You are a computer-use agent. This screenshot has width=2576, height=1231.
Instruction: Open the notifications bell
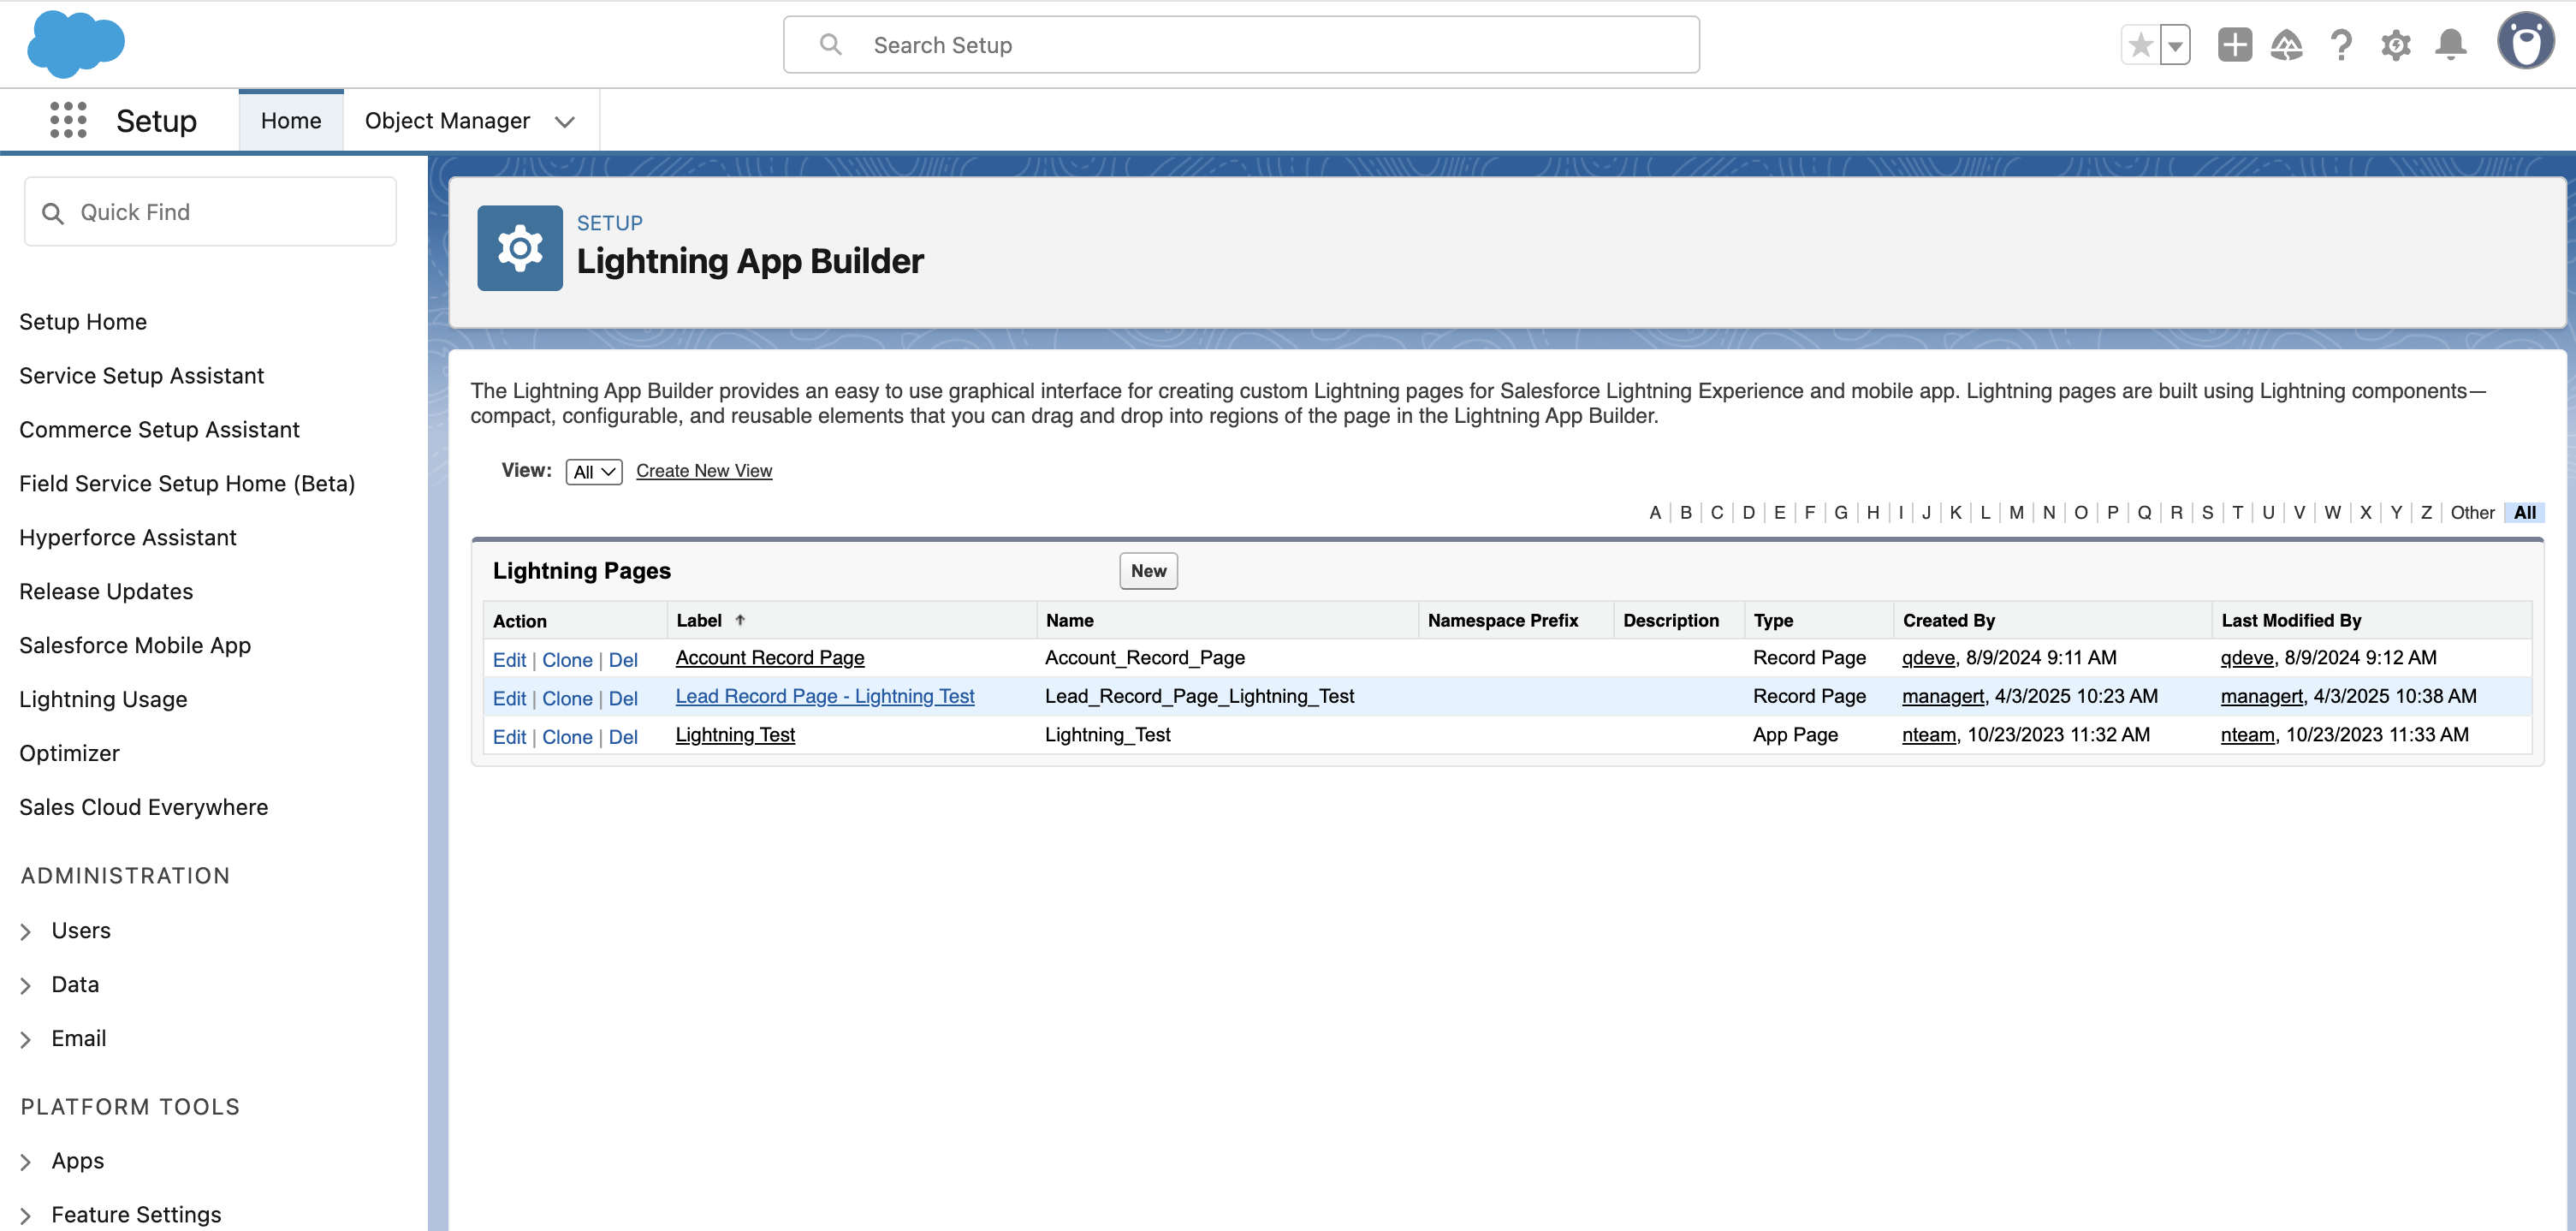(x=2450, y=45)
